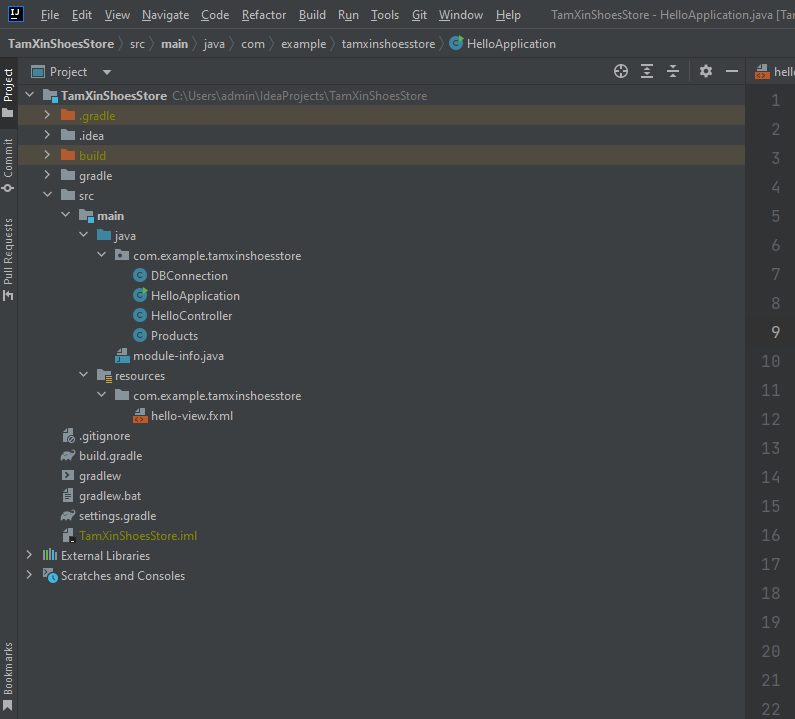
Task: Open the Bookmarks tool window
Action: 8,676
